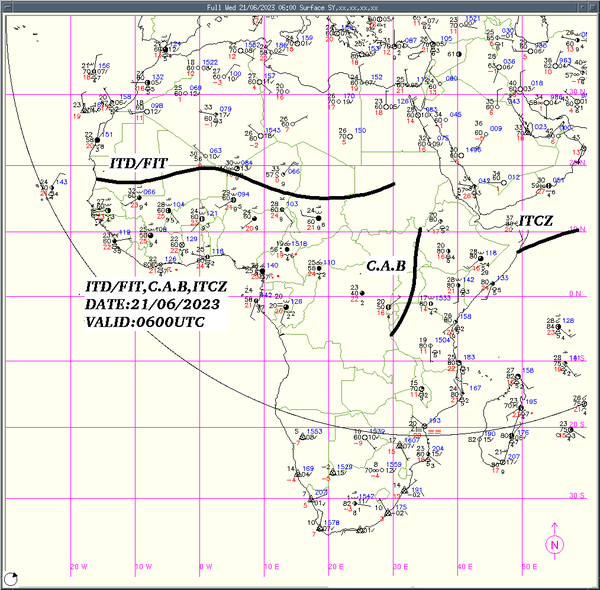
Task: Click the 50 E longitude label
Action: (529, 567)
